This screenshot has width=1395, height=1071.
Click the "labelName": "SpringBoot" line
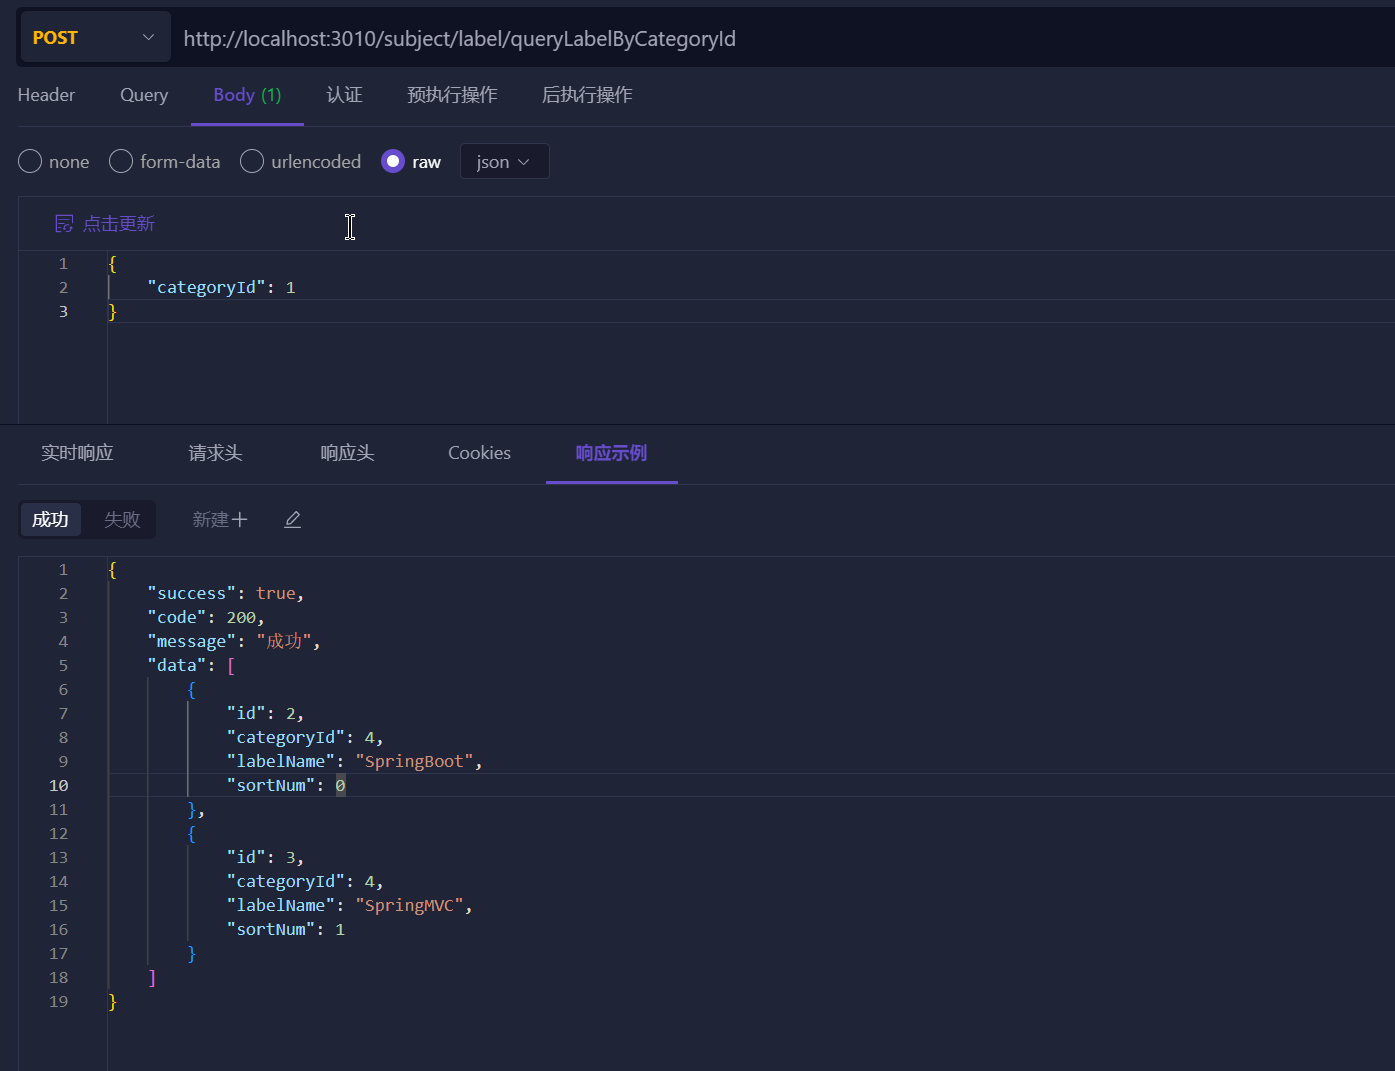[355, 761]
